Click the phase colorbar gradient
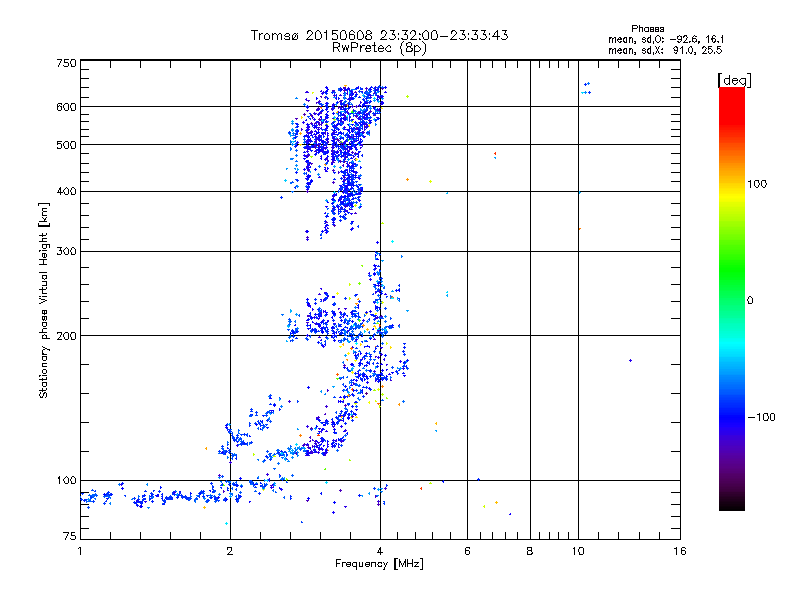 (732, 298)
